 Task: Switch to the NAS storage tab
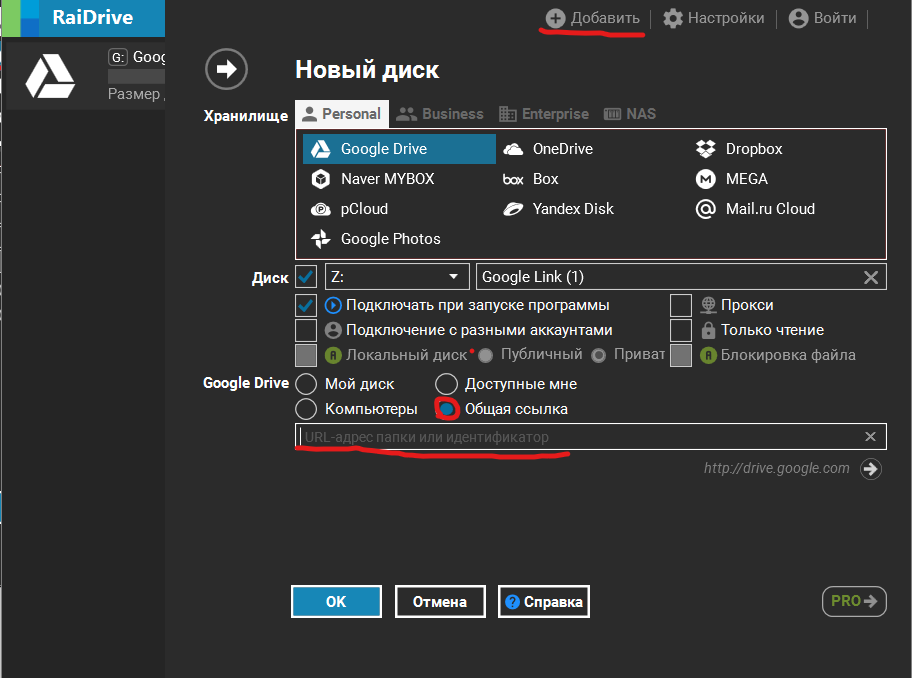pyautogui.click(x=630, y=114)
